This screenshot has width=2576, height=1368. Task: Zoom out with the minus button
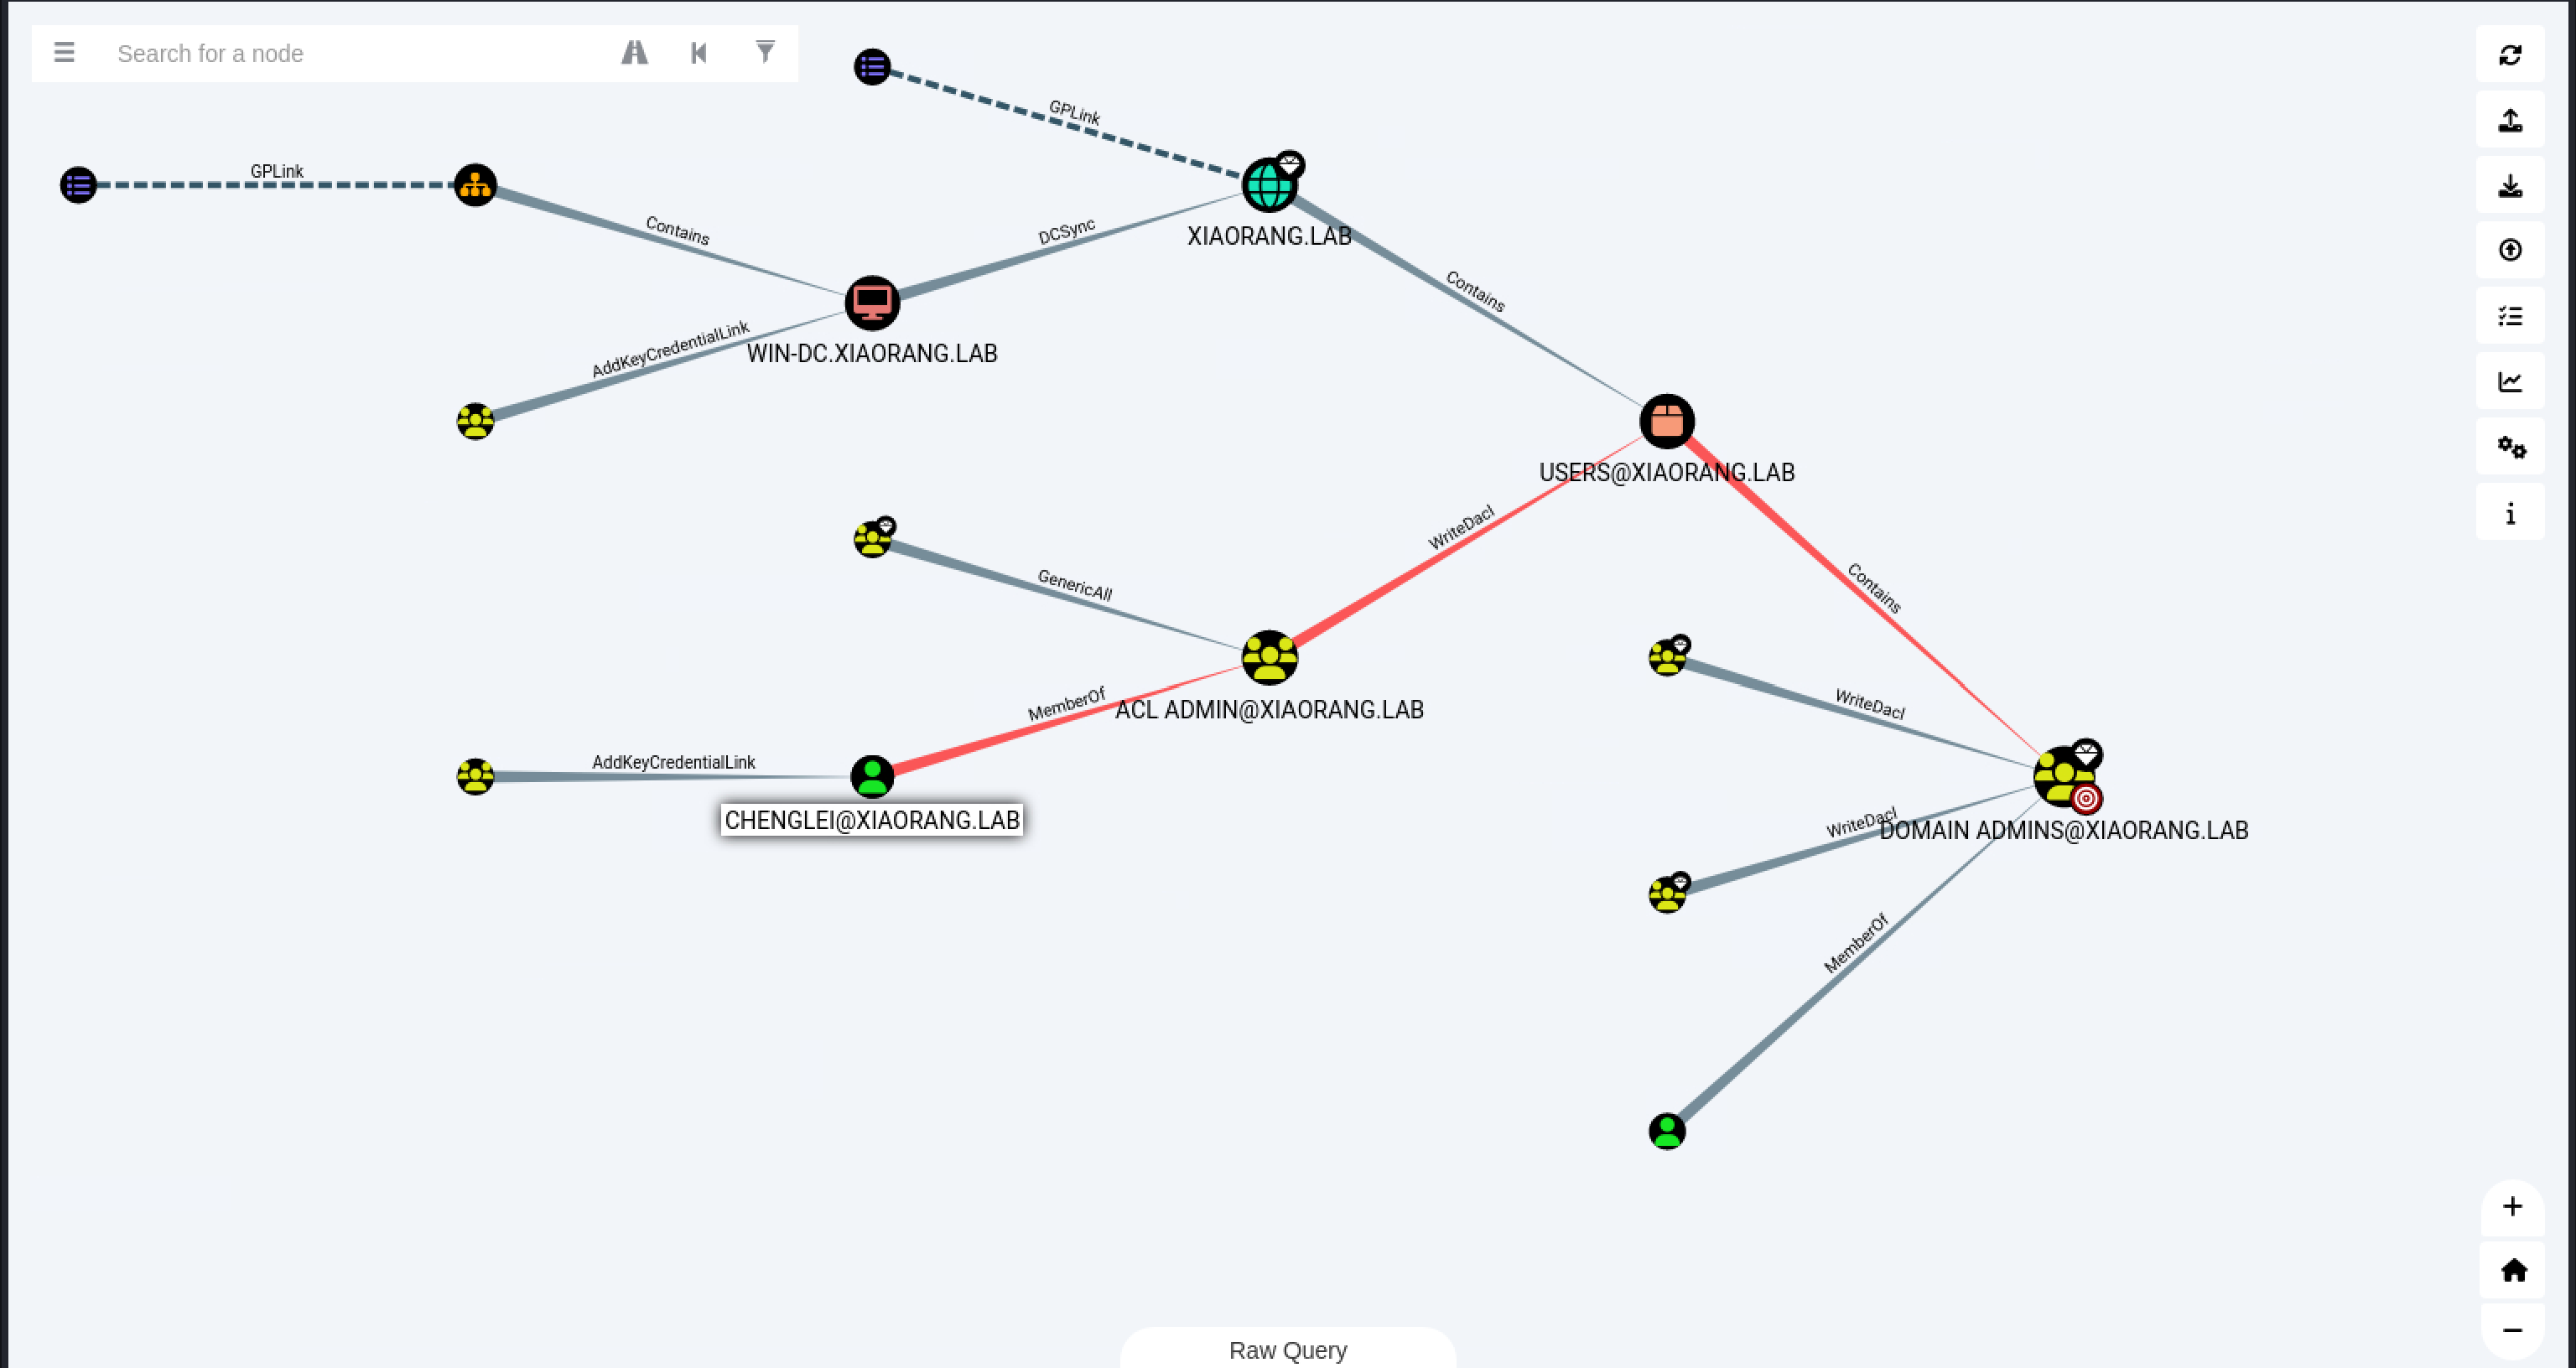[x=2512, y=1330]
